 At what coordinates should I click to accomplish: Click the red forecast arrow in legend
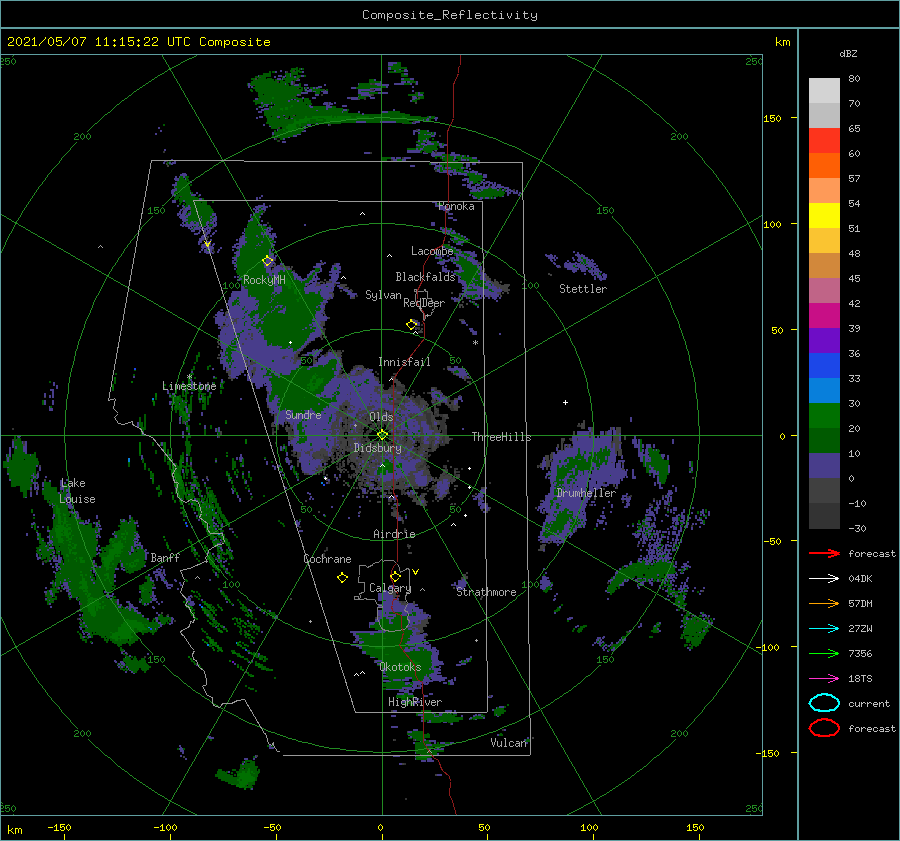click(x=824, y=553)
